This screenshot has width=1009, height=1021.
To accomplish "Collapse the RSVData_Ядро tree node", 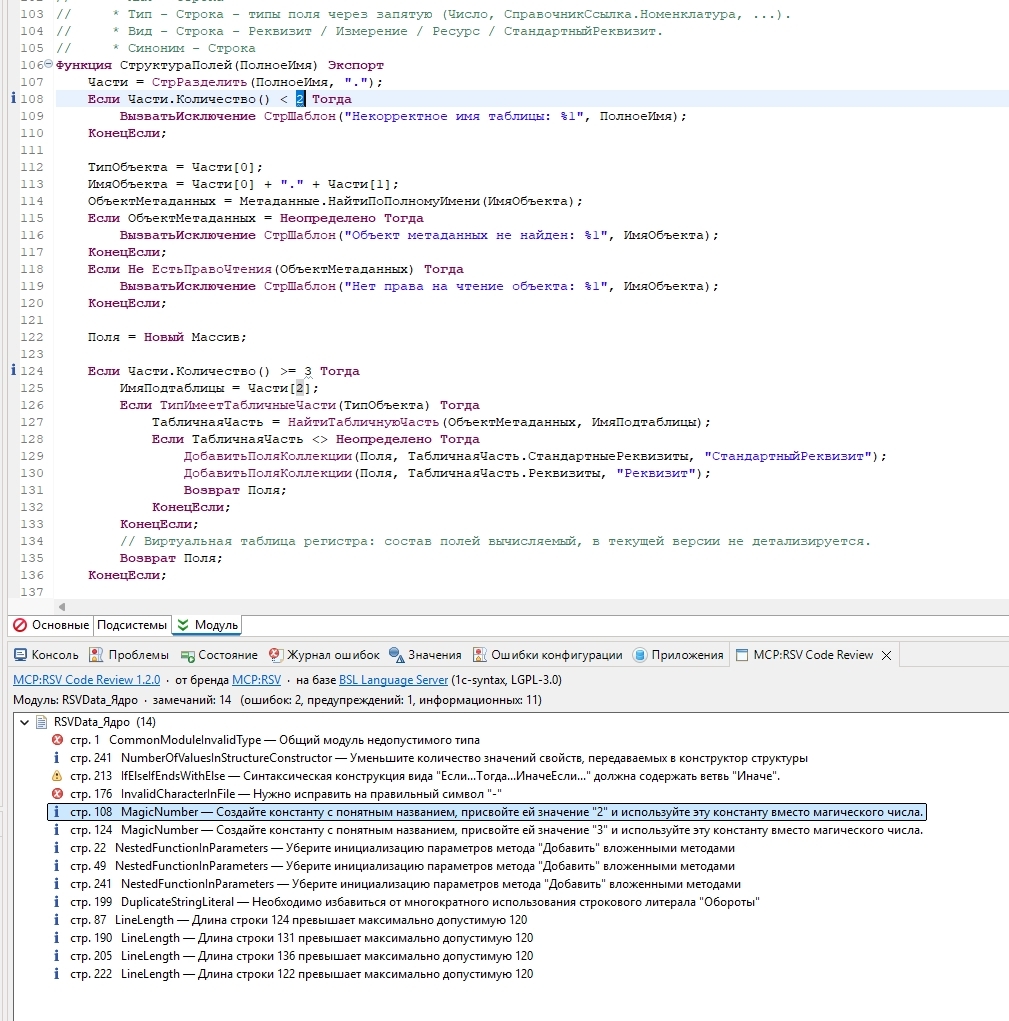I will coord(25,721).
